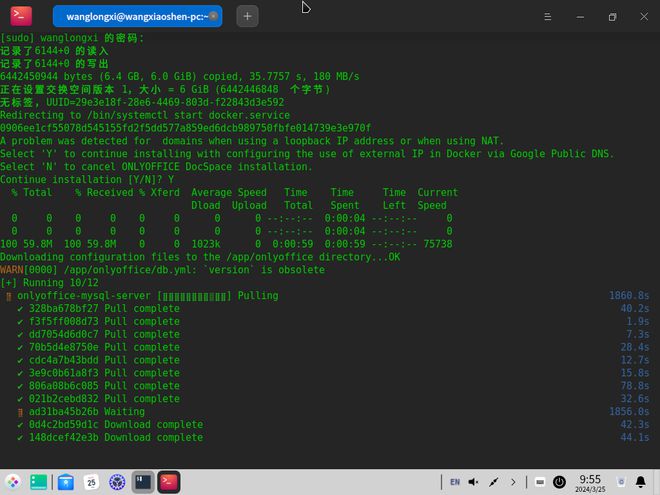Click the red terminal icon in taskbar

tap(169, 482)
